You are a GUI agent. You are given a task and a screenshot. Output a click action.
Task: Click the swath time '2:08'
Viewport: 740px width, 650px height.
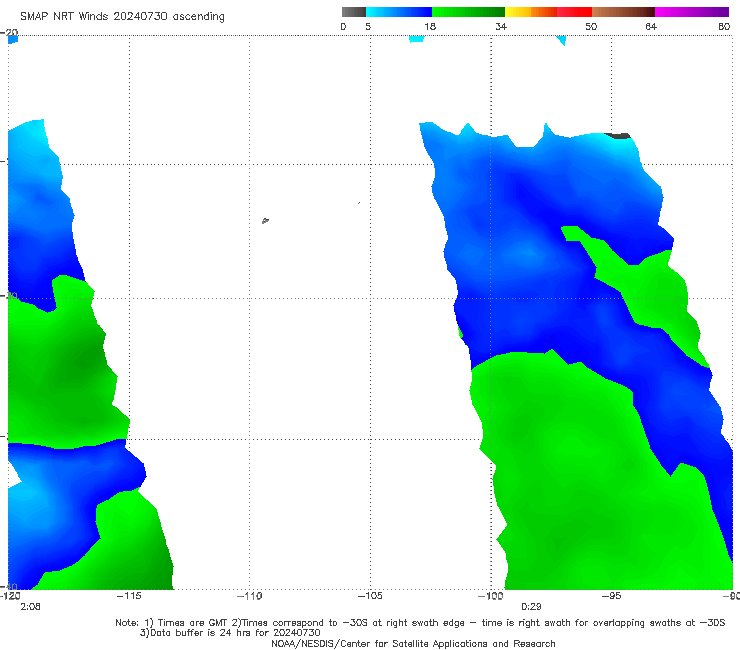(x=30, y=607)
